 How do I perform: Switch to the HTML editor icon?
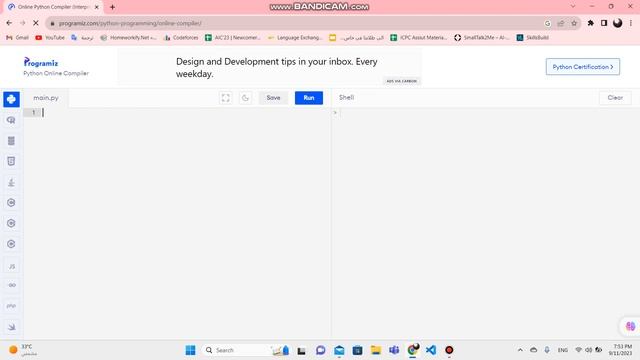click(x=11, y=161)
